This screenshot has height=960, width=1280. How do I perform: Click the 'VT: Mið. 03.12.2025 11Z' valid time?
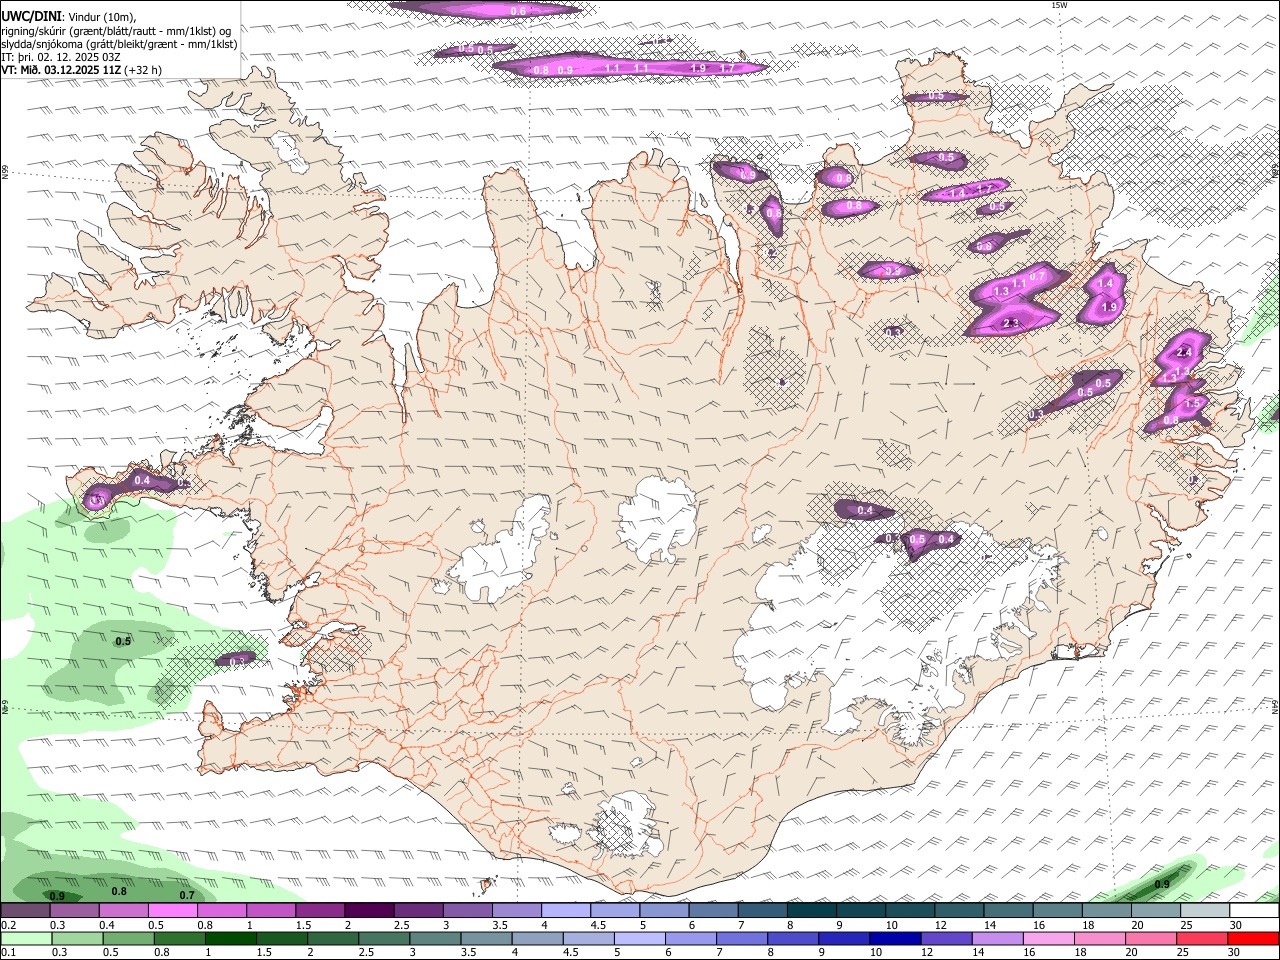point(61,70)
